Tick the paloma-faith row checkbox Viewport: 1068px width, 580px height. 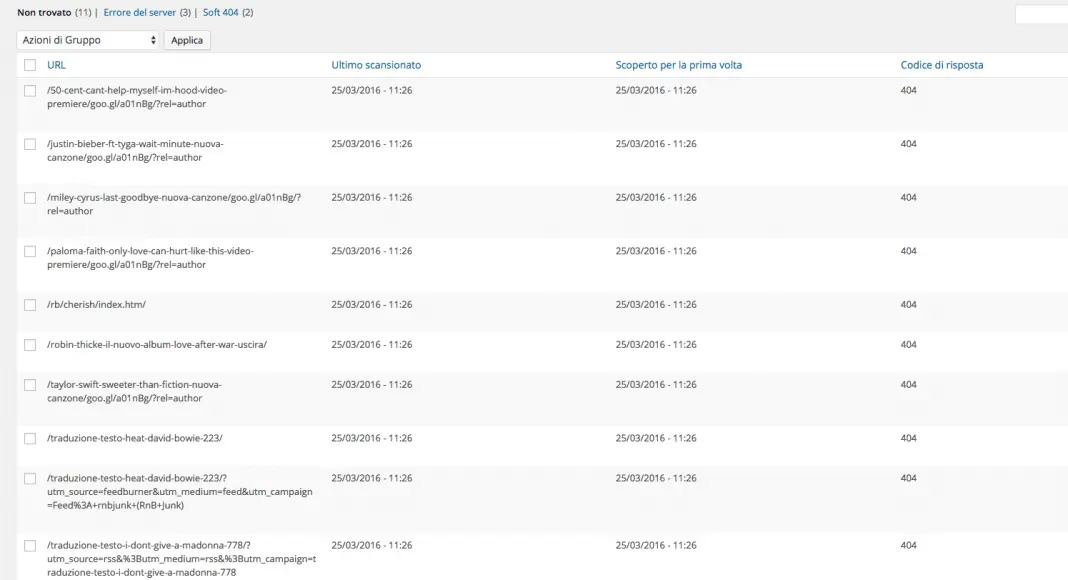30,252
